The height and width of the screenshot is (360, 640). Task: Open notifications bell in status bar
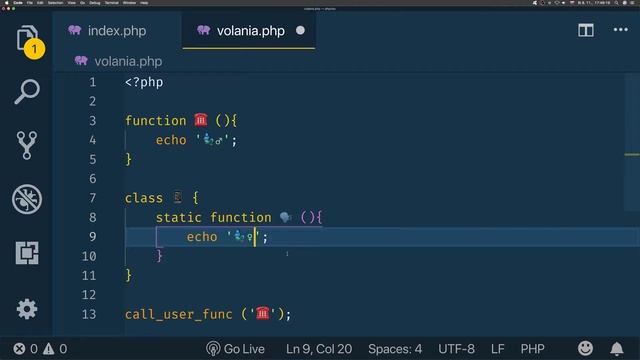tap(617, 349)
